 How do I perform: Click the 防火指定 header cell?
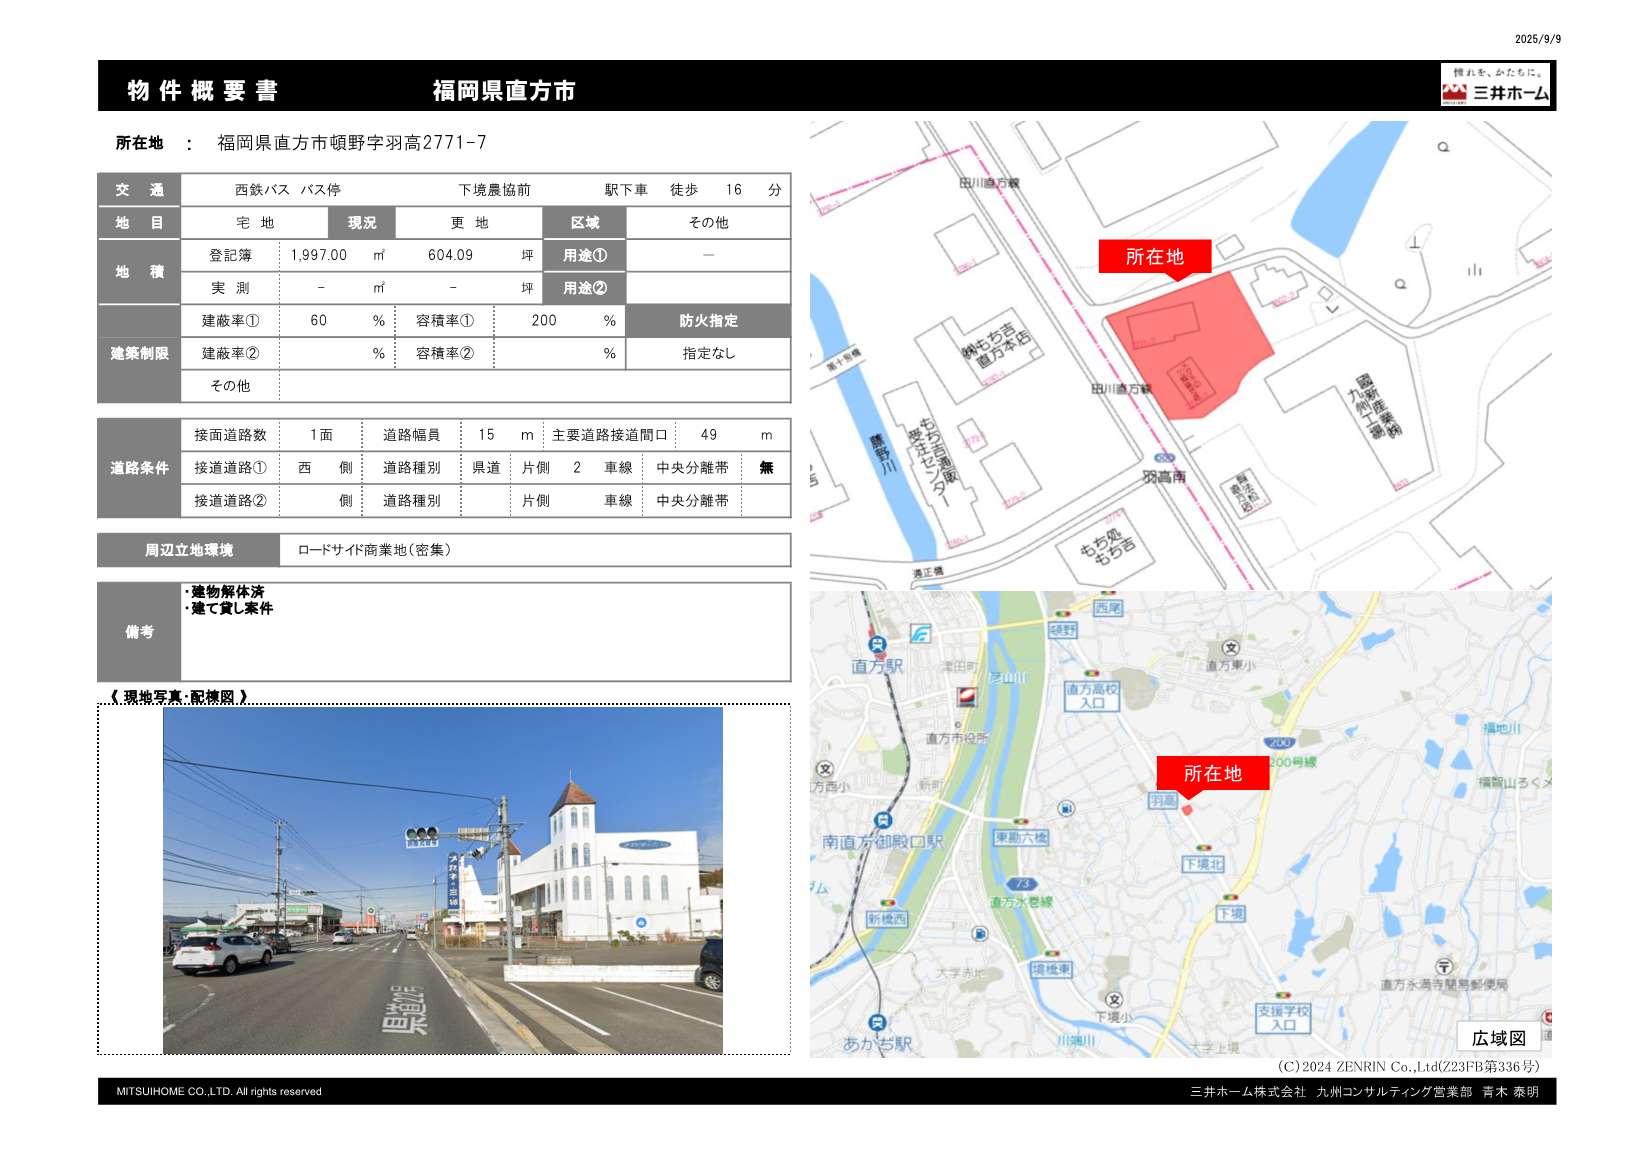(708, 321)
